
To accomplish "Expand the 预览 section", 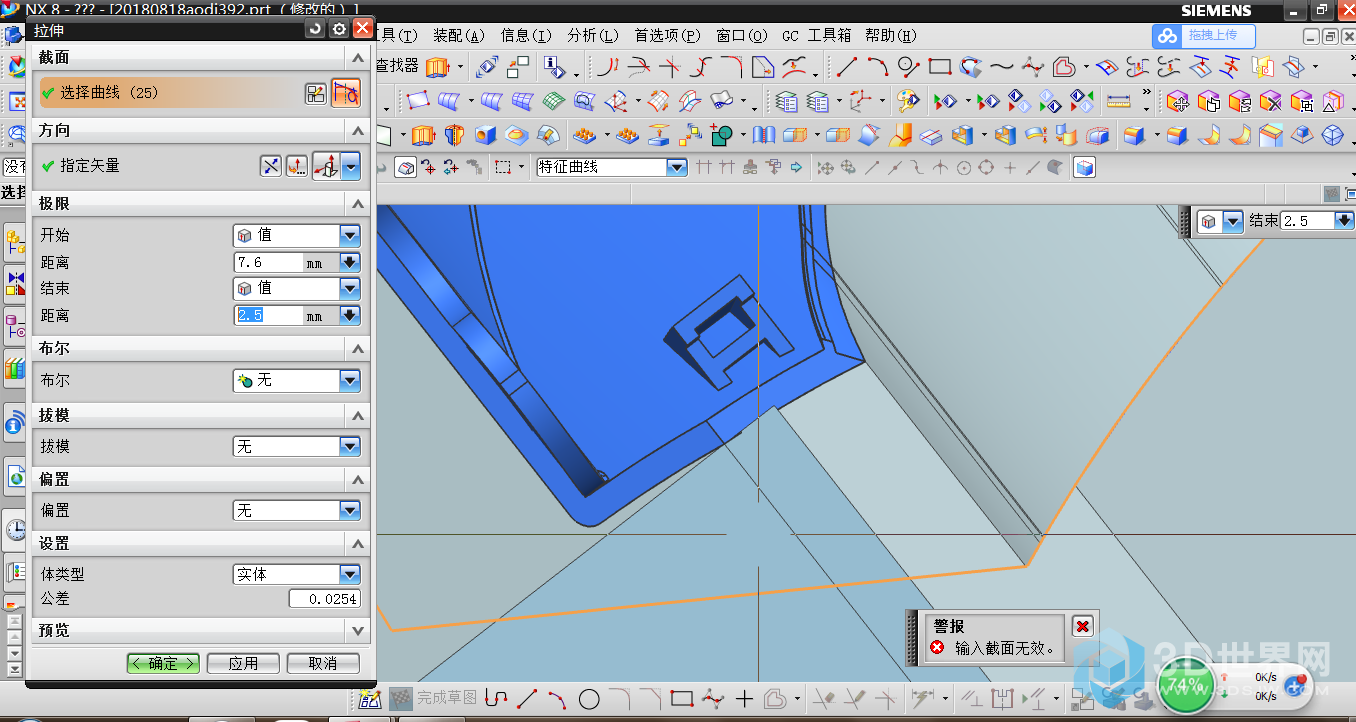I will [358, 631].
